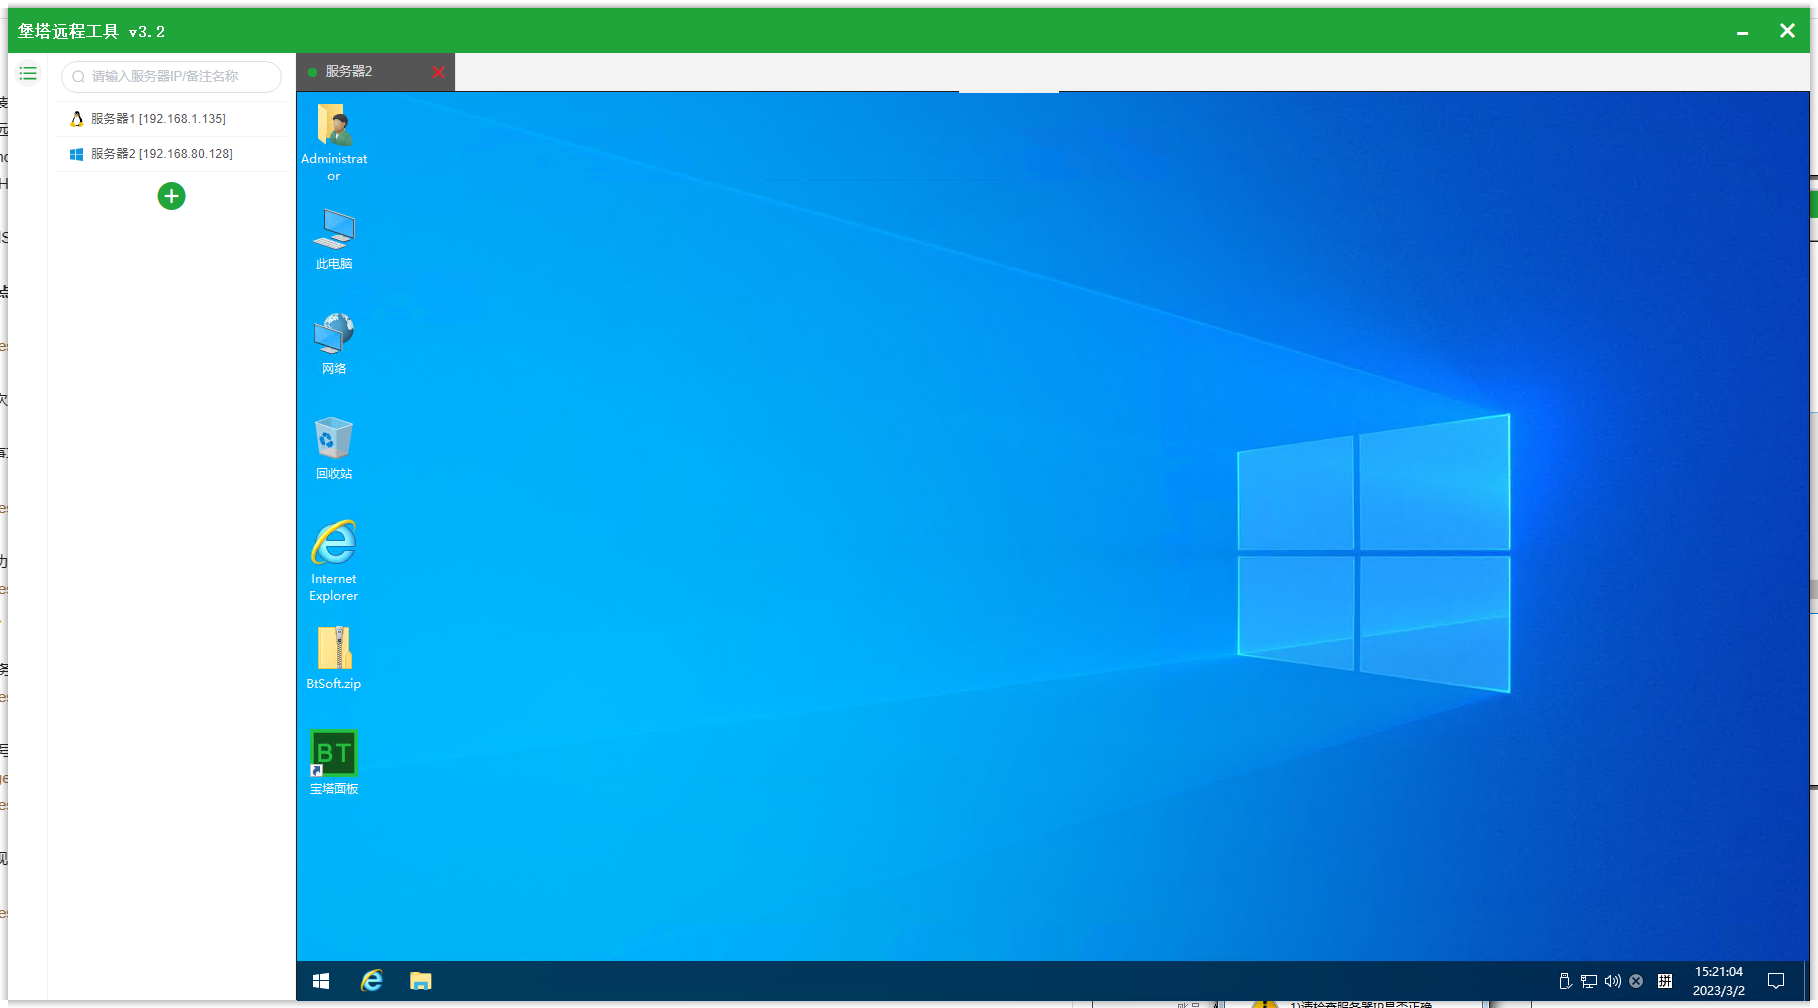Click the volume speaker tray icon

point(1612,981)
